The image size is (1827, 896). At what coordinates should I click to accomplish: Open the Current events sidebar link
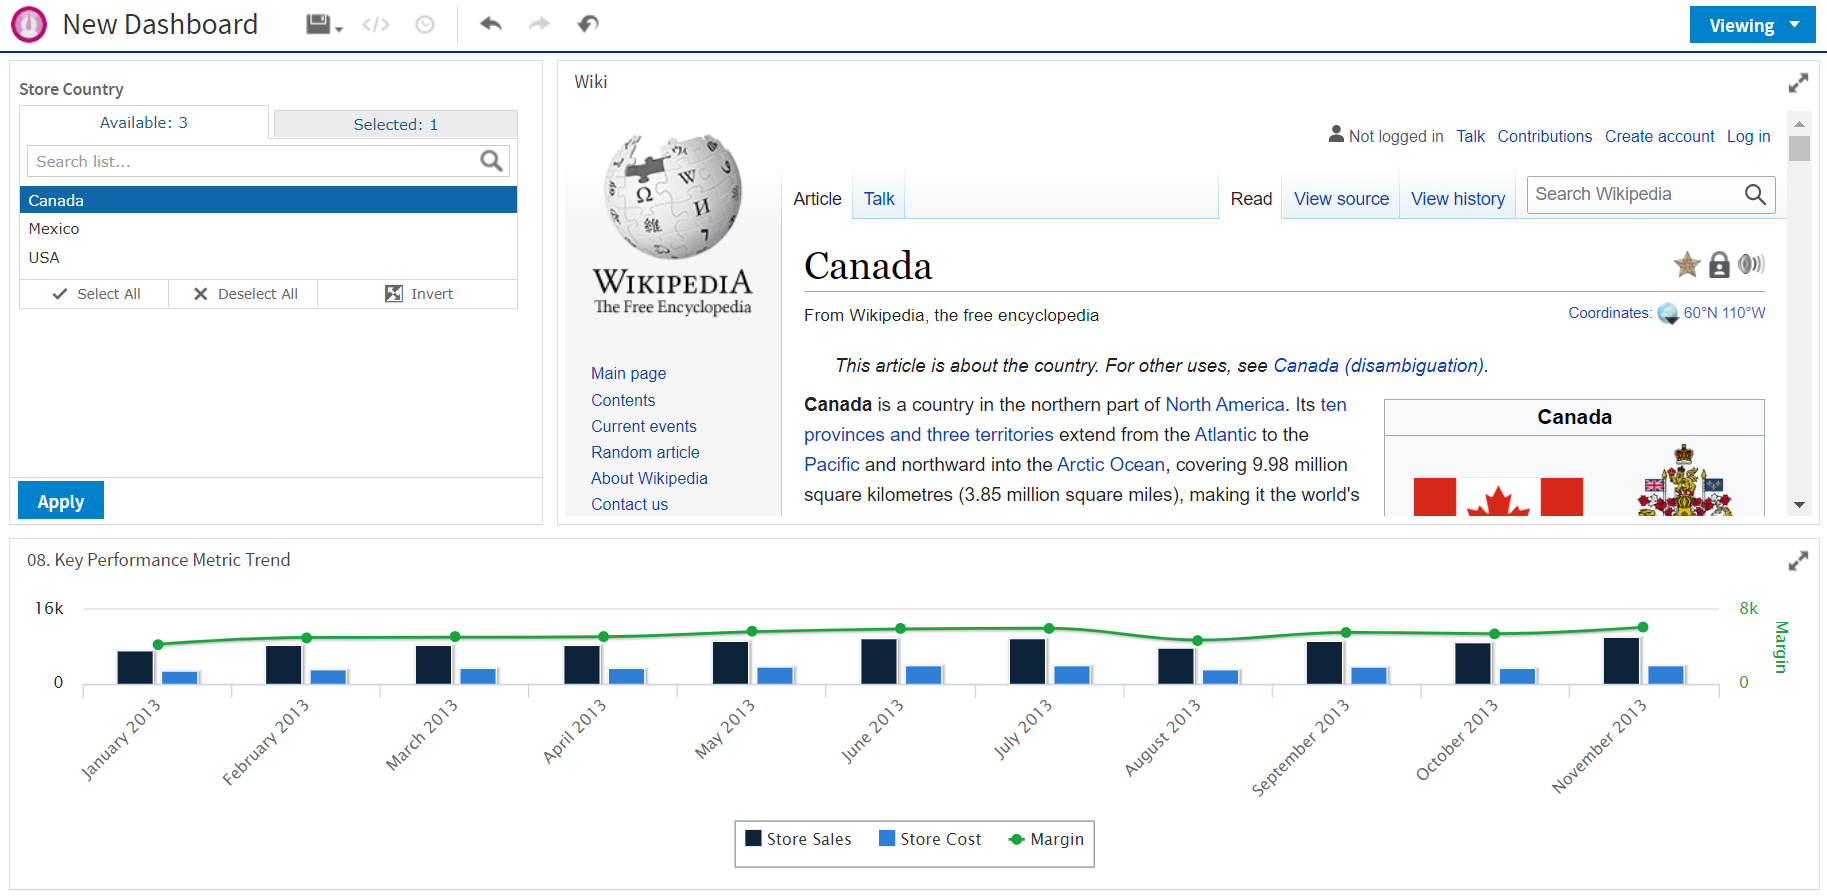pyautogui.click(x=643, y=426)
